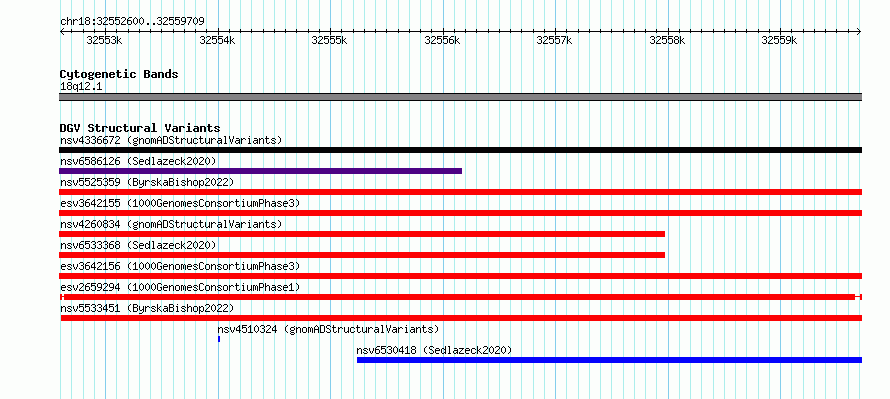Click the DGV Structural Variants track title
The height and width of the screenshot is (399, 890).
click(x=140, y=128)
